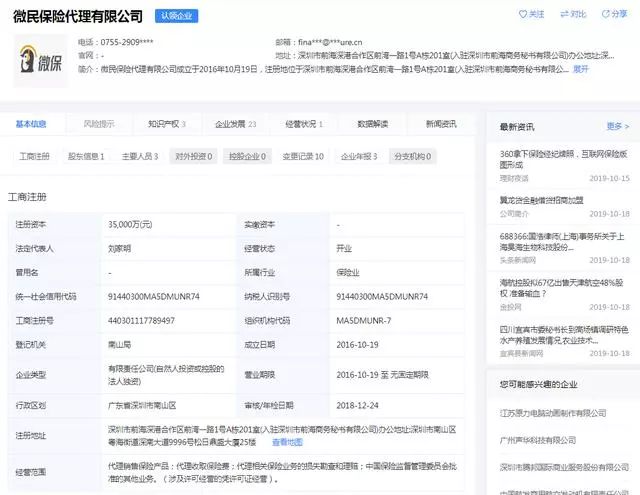
Task: Expand company intro via 展开 link
Action: click(x=581, y=69)
